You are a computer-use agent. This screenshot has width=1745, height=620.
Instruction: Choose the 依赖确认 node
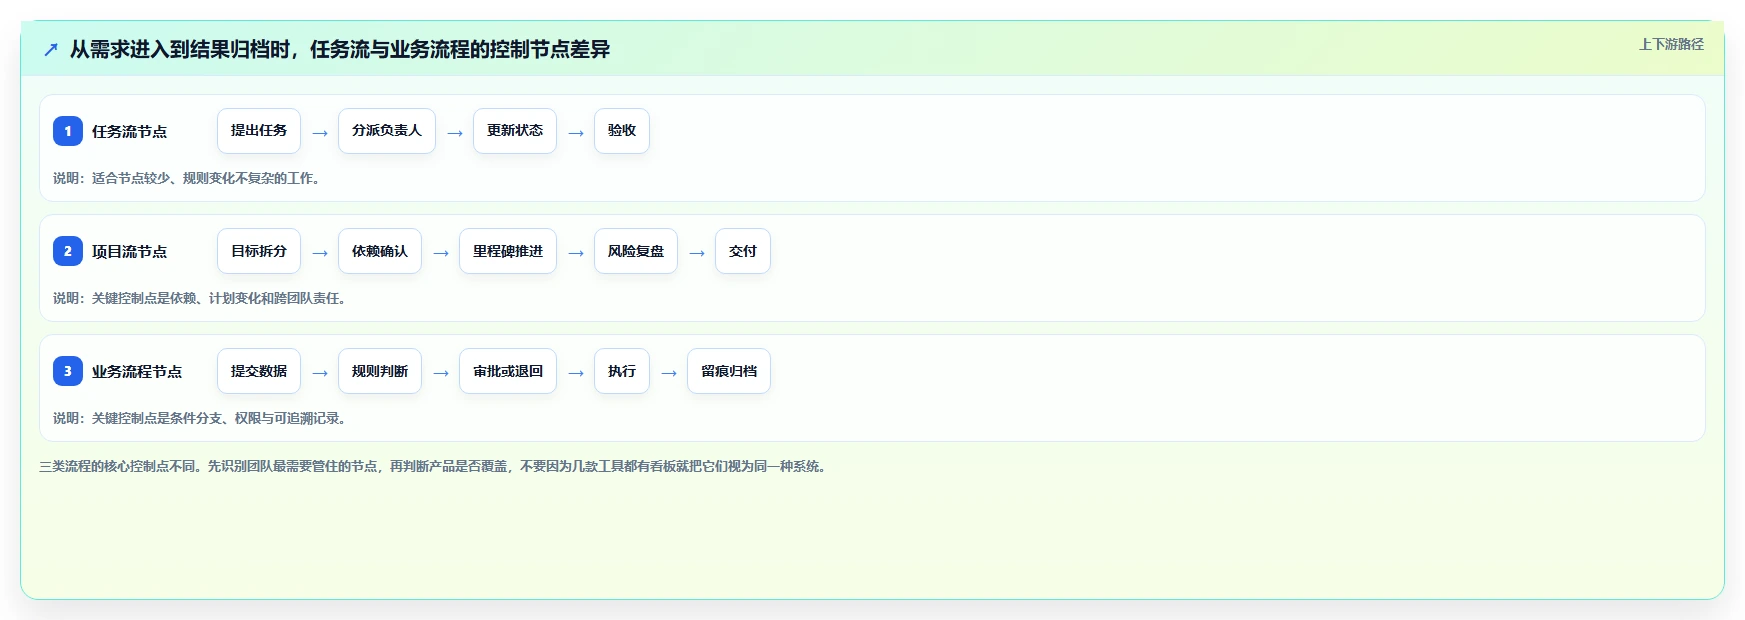coord(380,251)
